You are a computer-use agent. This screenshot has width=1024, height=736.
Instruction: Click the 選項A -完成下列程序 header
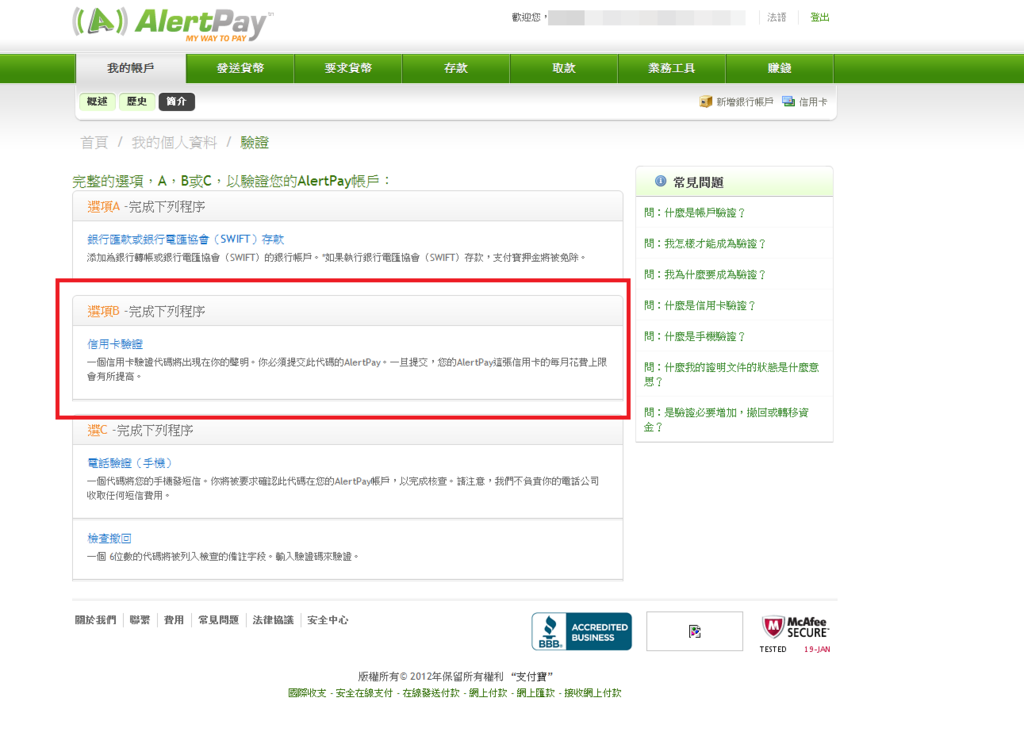[x=146, y=207]
